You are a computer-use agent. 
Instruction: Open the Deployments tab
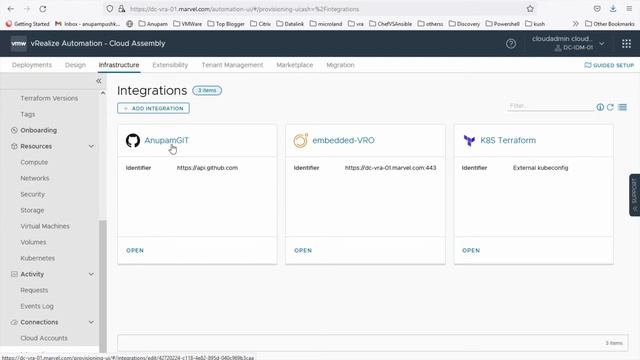[32, 65]
